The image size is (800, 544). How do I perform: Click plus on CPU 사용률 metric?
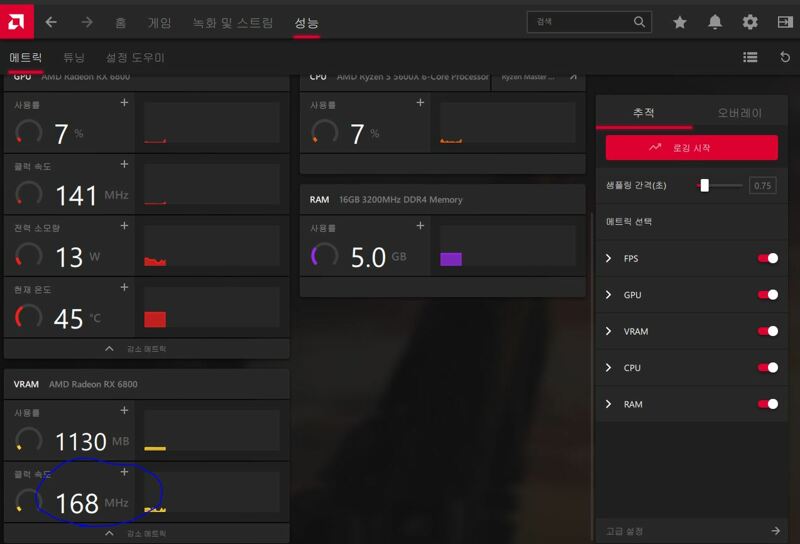tap(420, 103)
